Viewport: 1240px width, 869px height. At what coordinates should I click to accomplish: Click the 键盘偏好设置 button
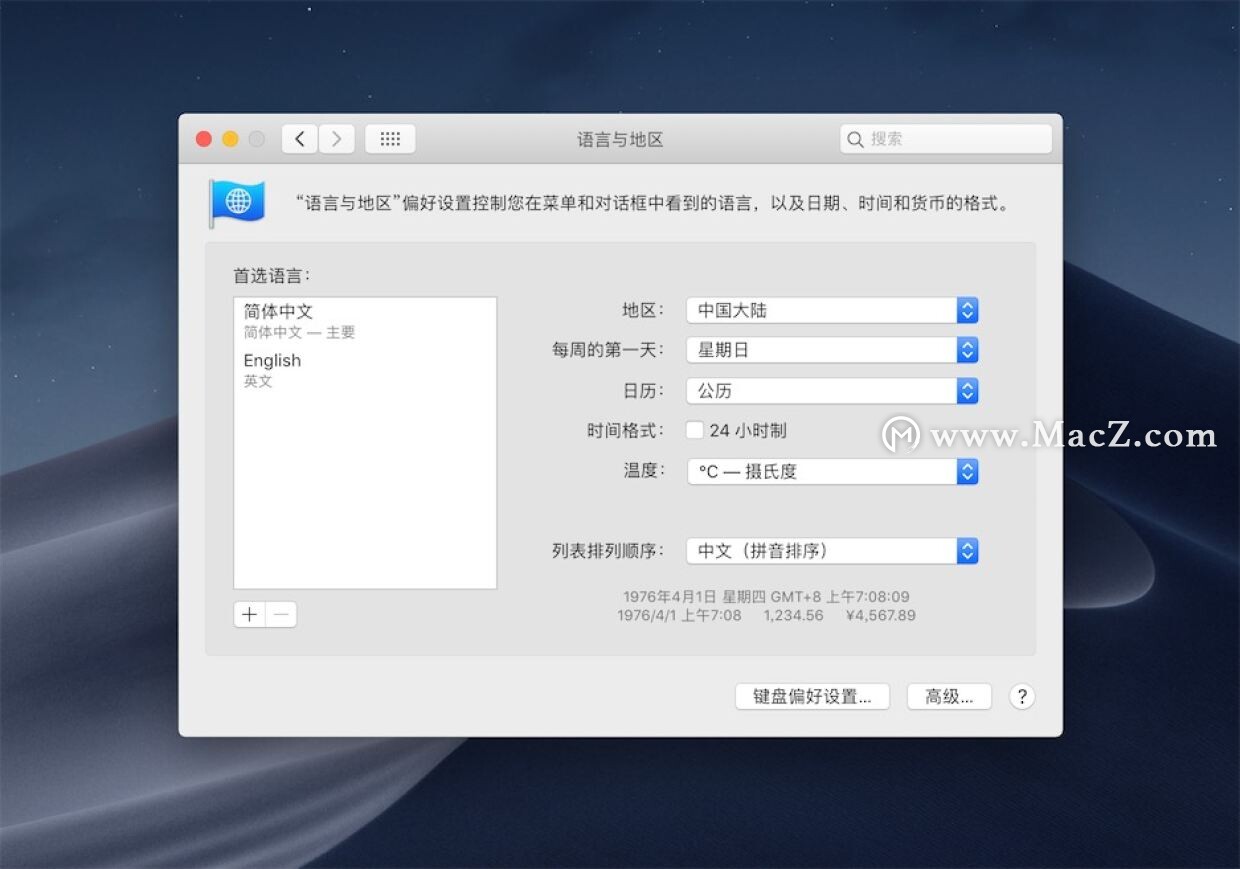pyautogui.click(x=812, y=696)
